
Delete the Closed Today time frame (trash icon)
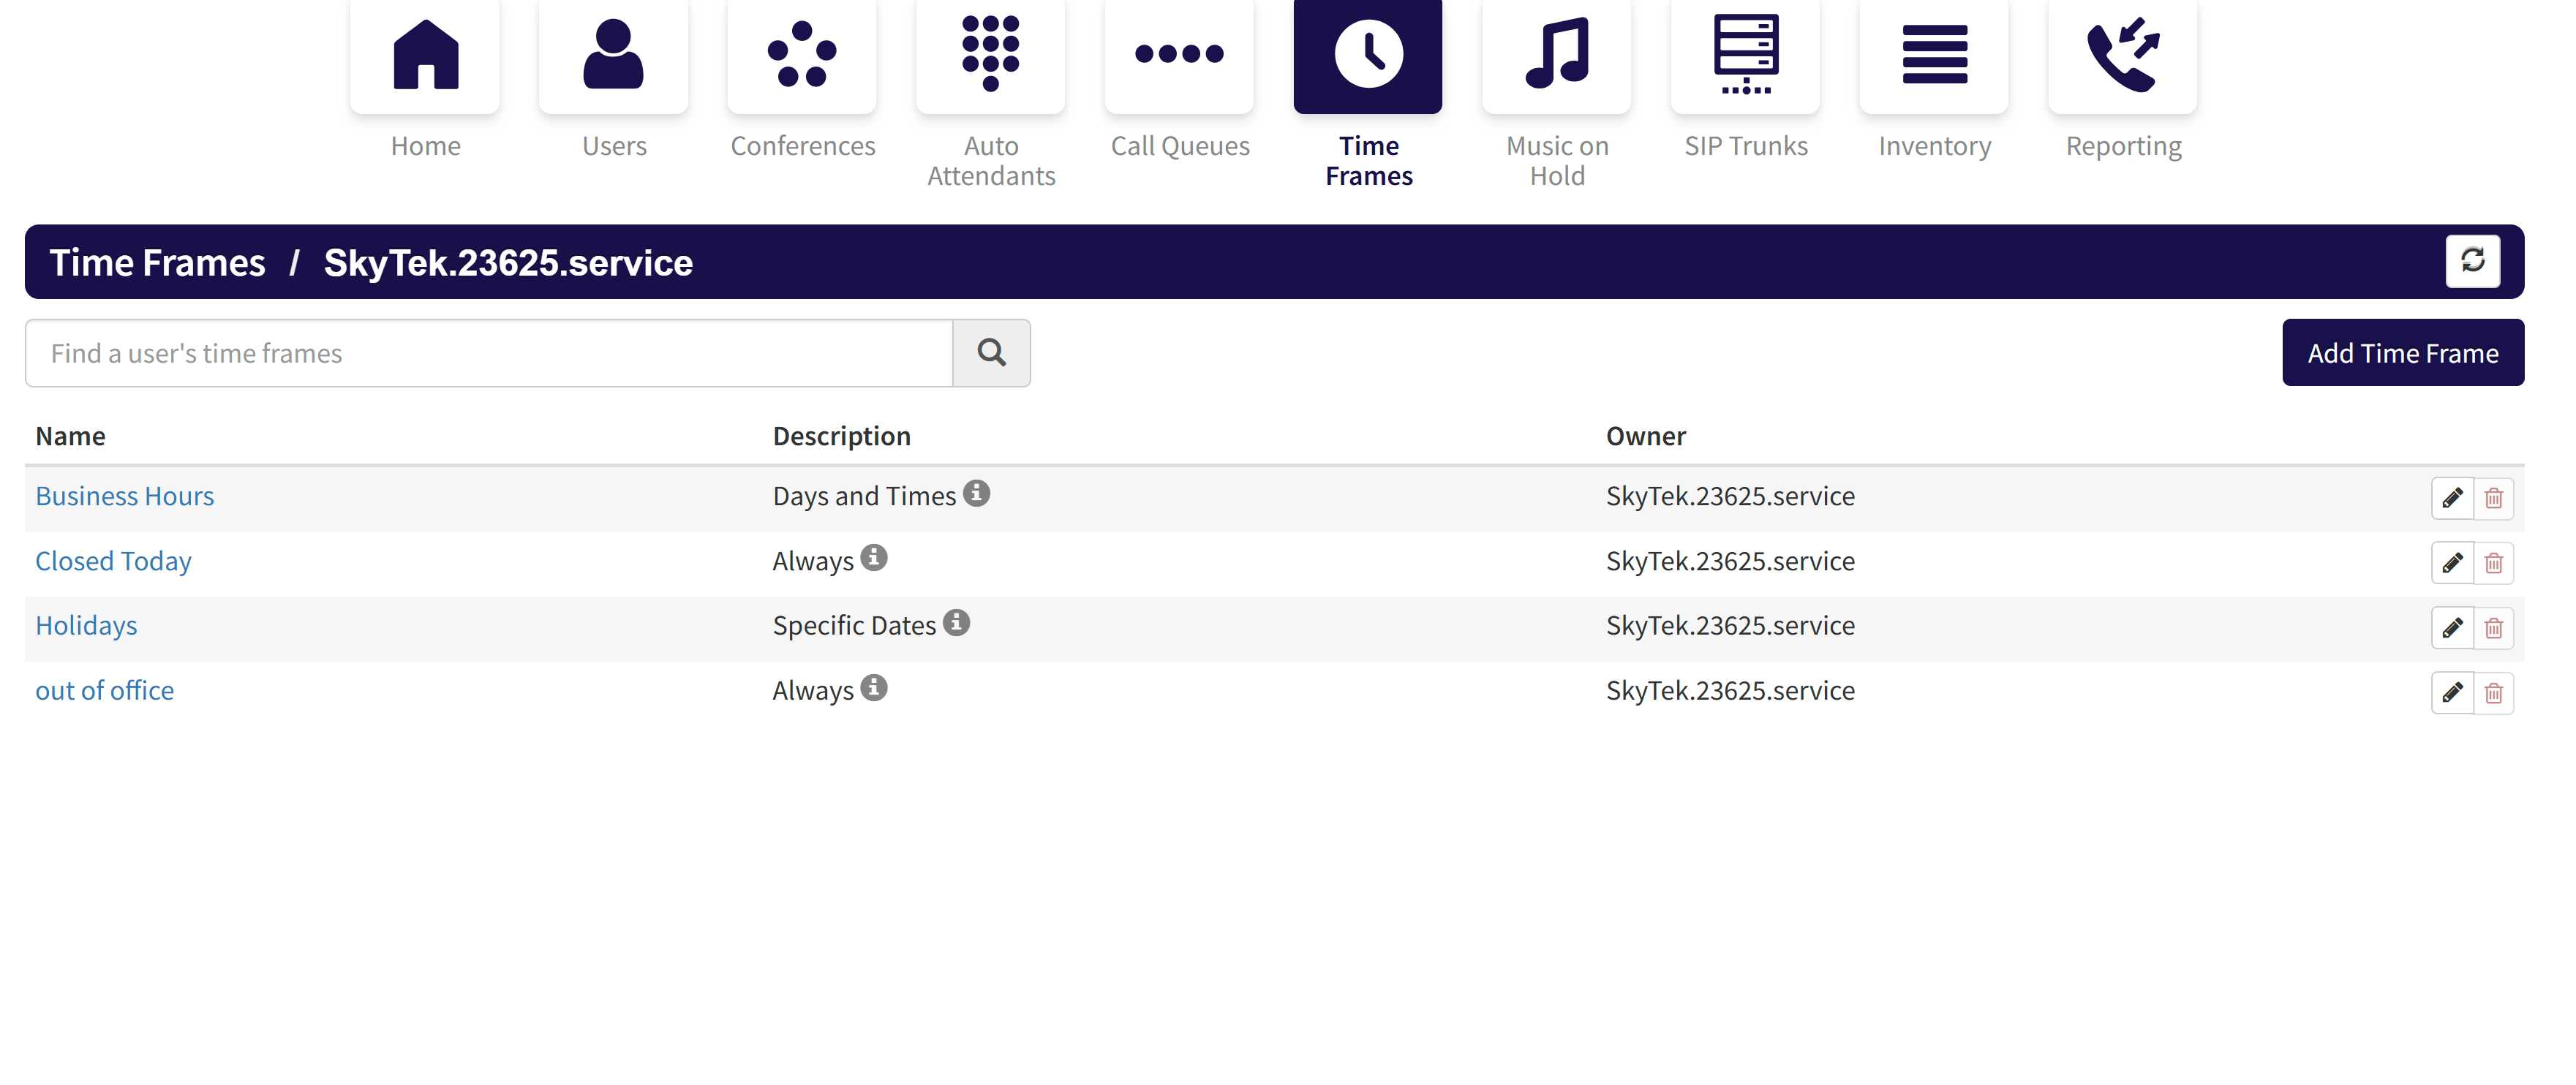pyautogui.click(x=2493, y=563)
